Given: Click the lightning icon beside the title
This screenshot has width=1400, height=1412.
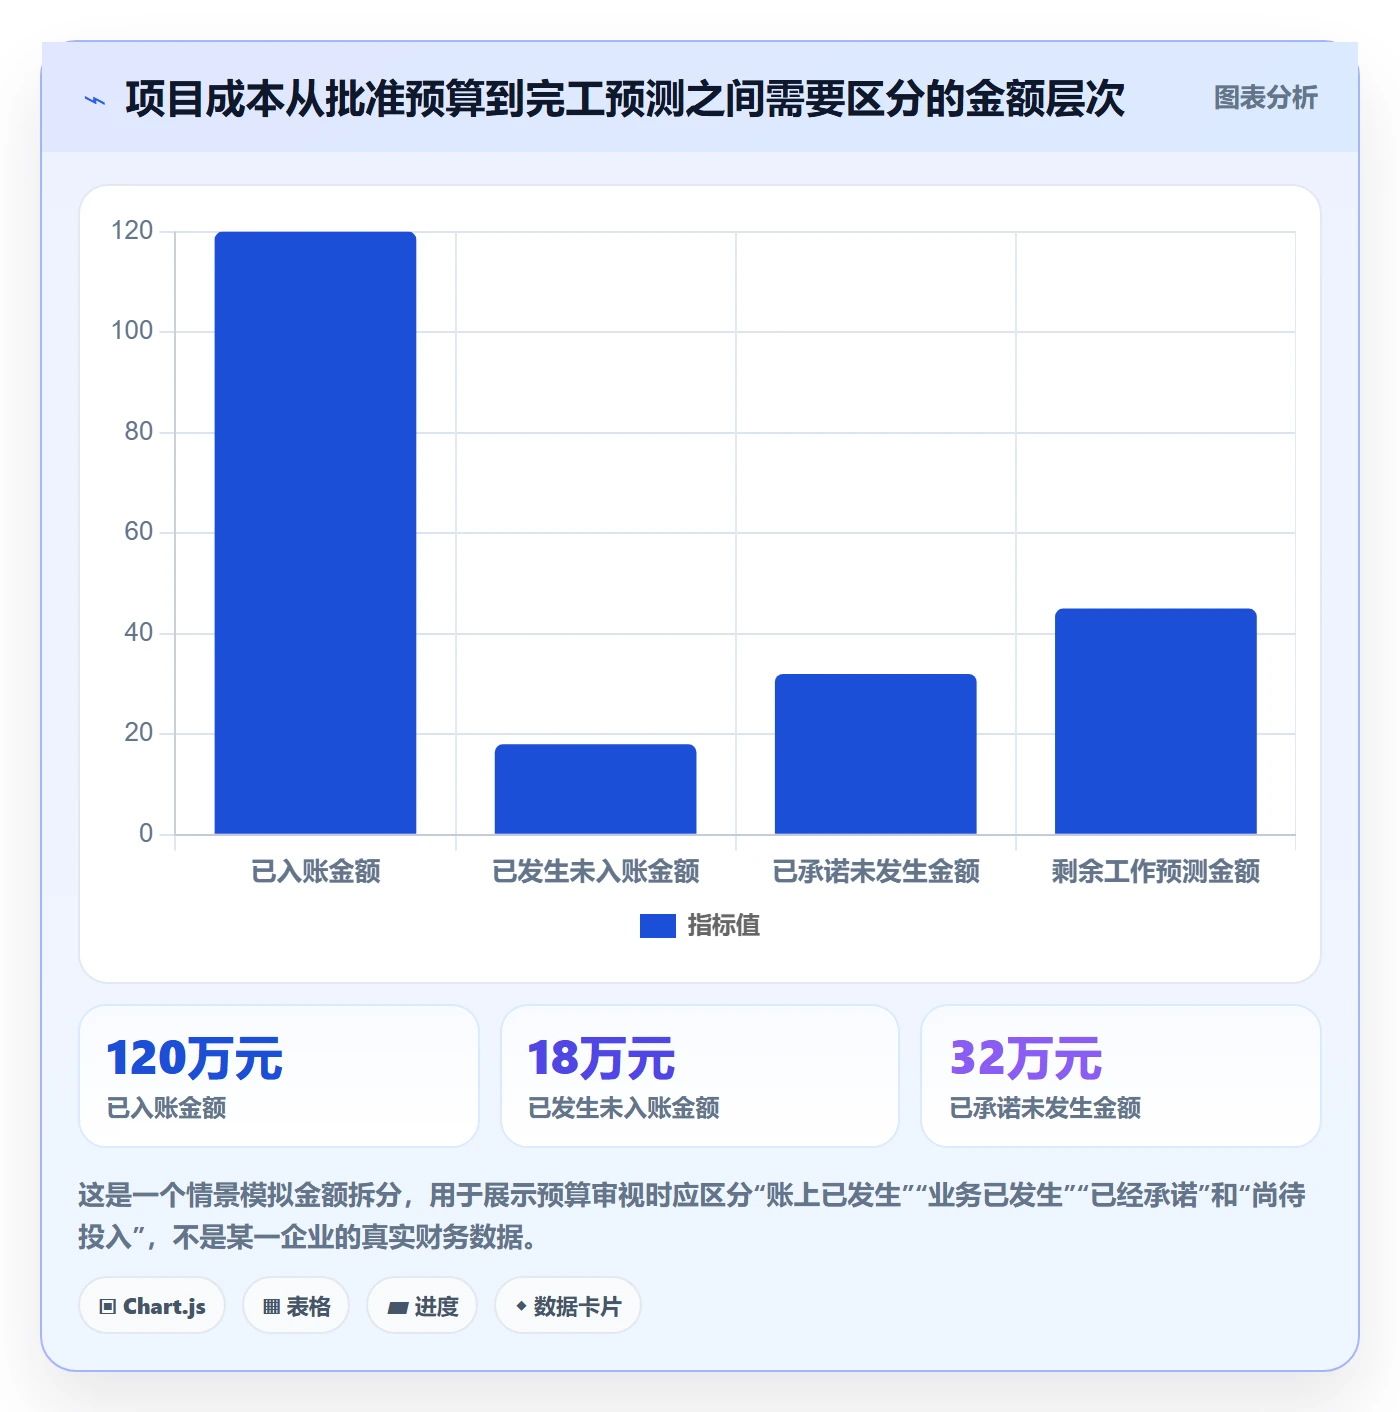Looking at the screenshot, I should pos(95,100).
